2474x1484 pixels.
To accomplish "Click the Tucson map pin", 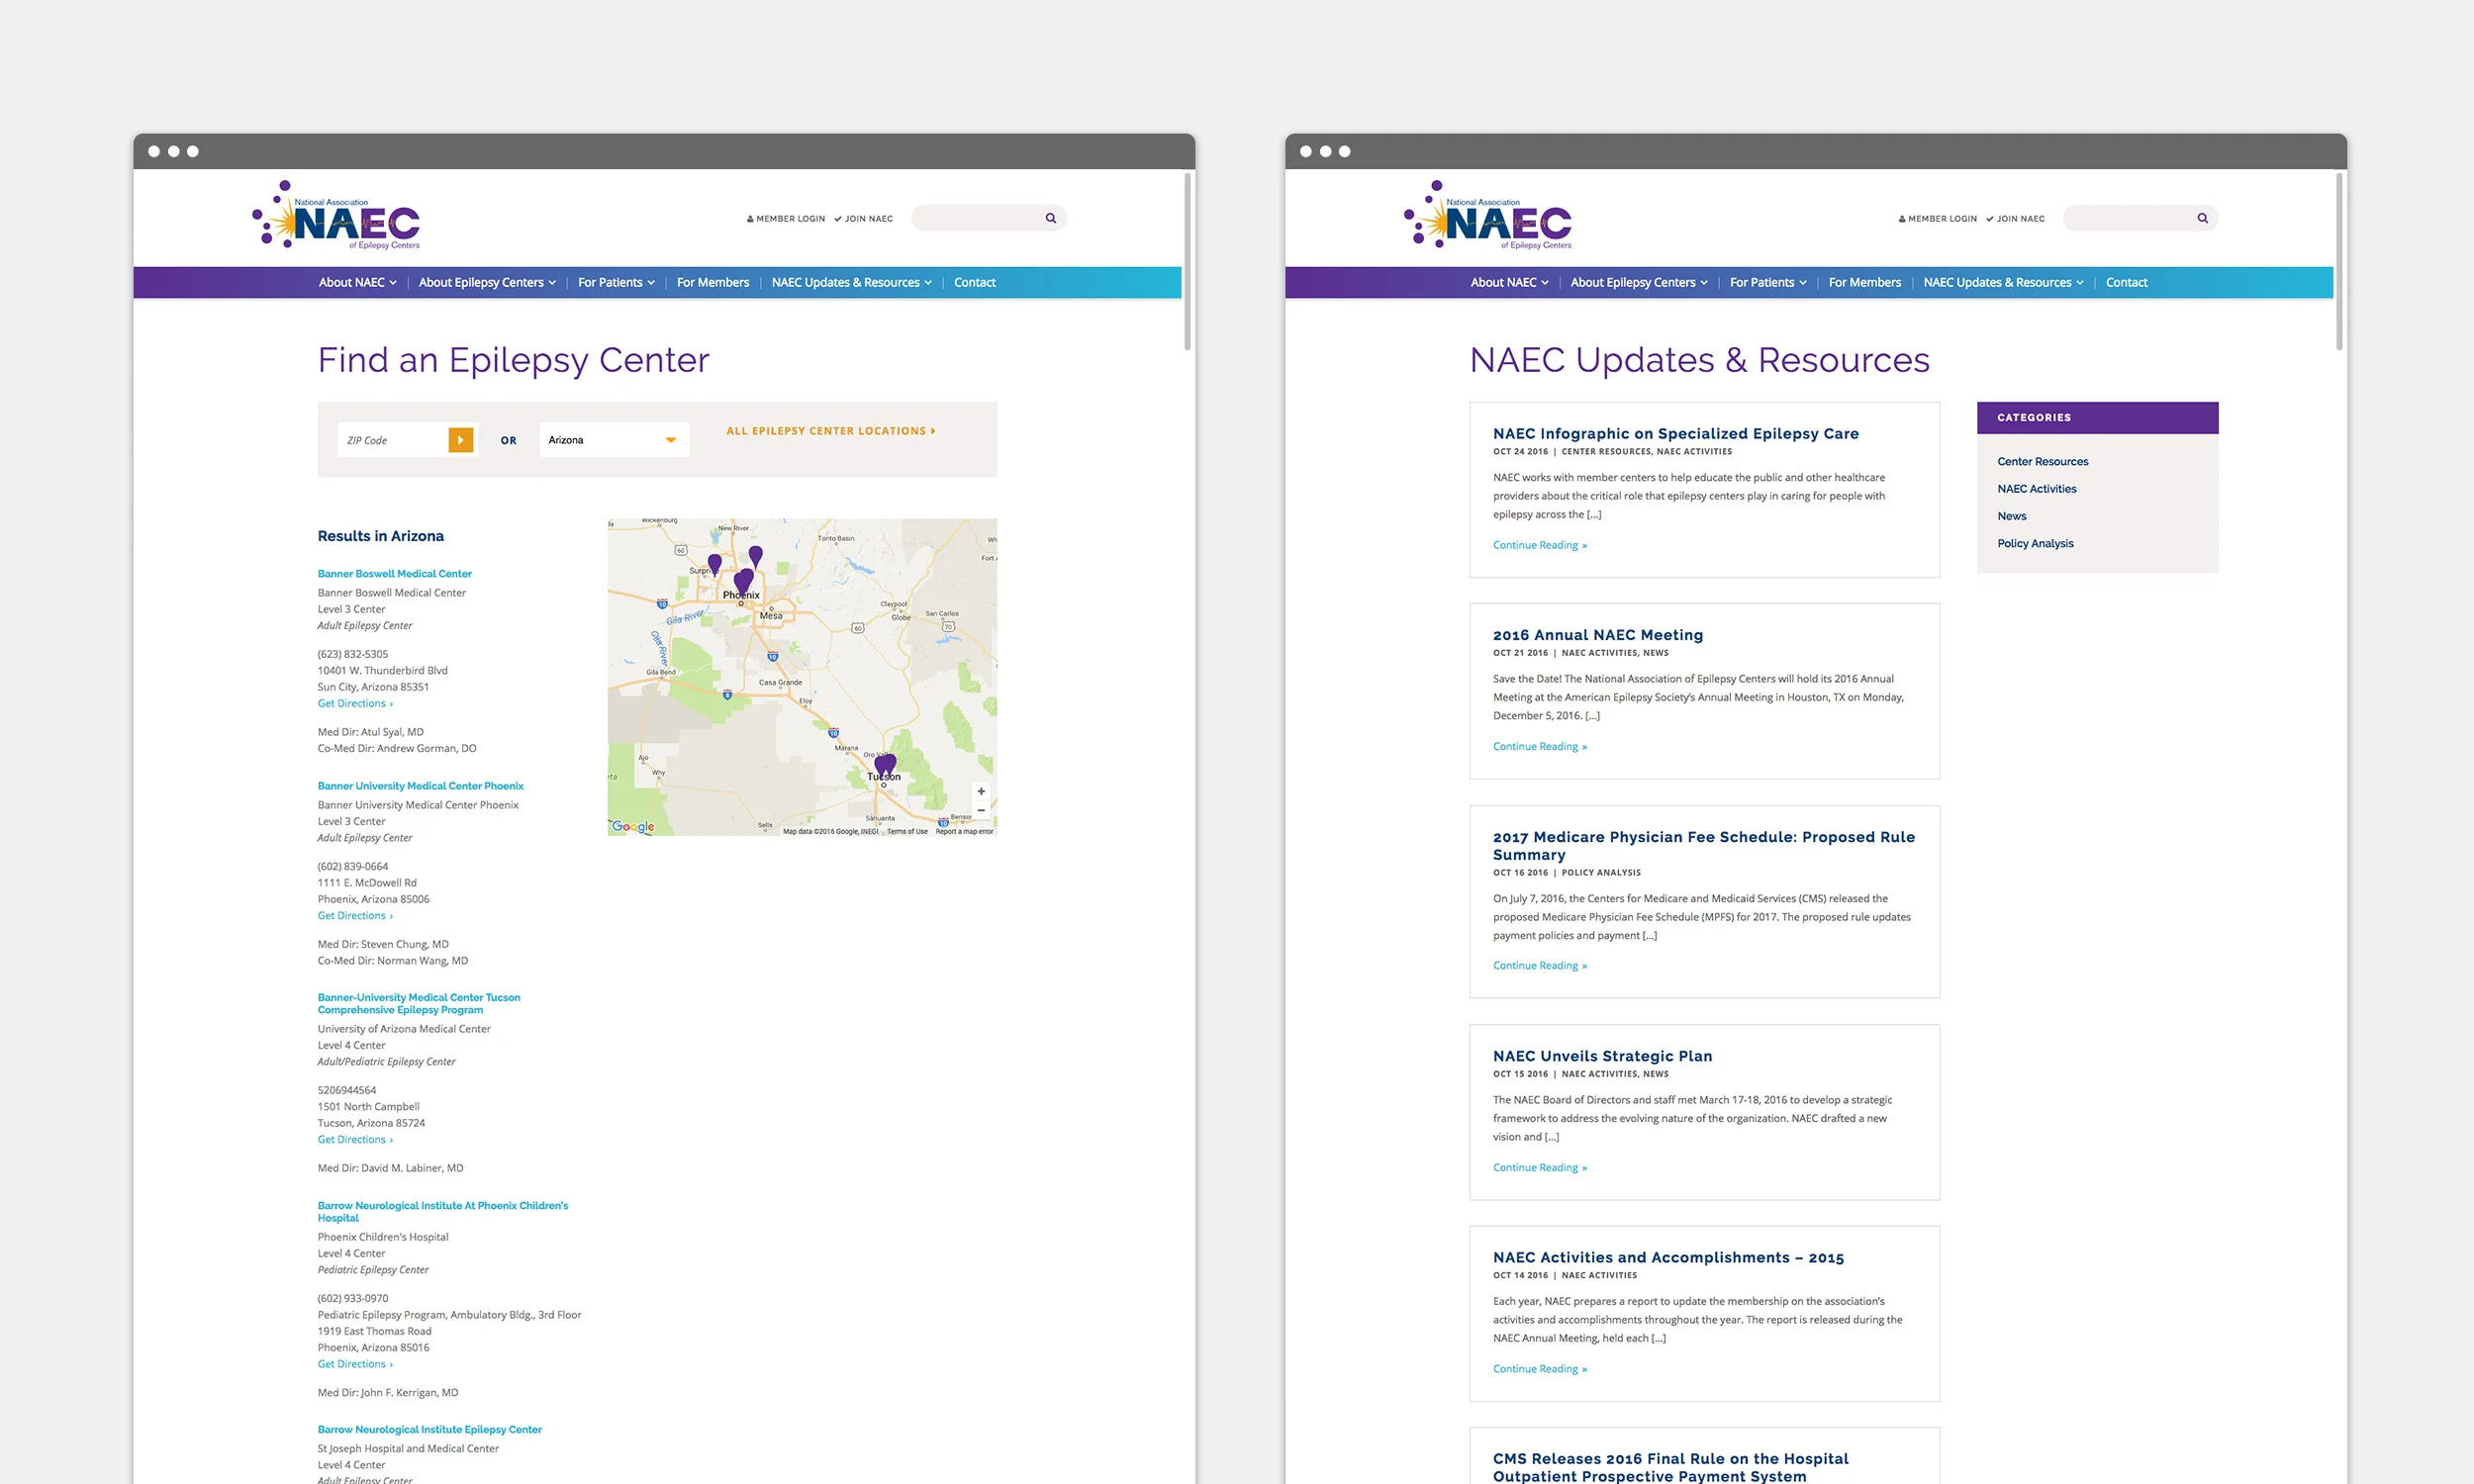I will pyautogui.click(x=885, y=766).
